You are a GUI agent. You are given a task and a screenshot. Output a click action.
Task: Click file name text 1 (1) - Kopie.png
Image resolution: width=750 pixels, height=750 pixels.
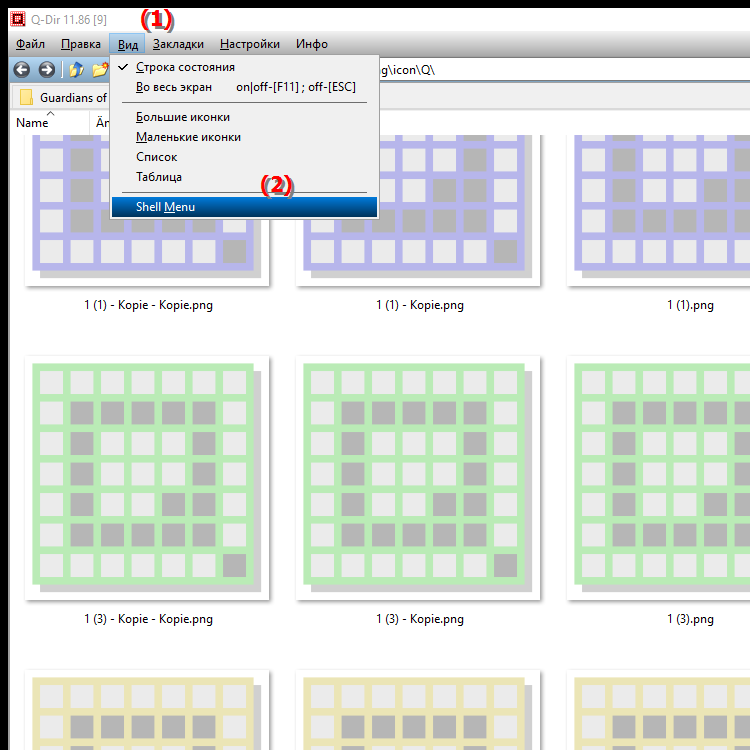(420, 305)
